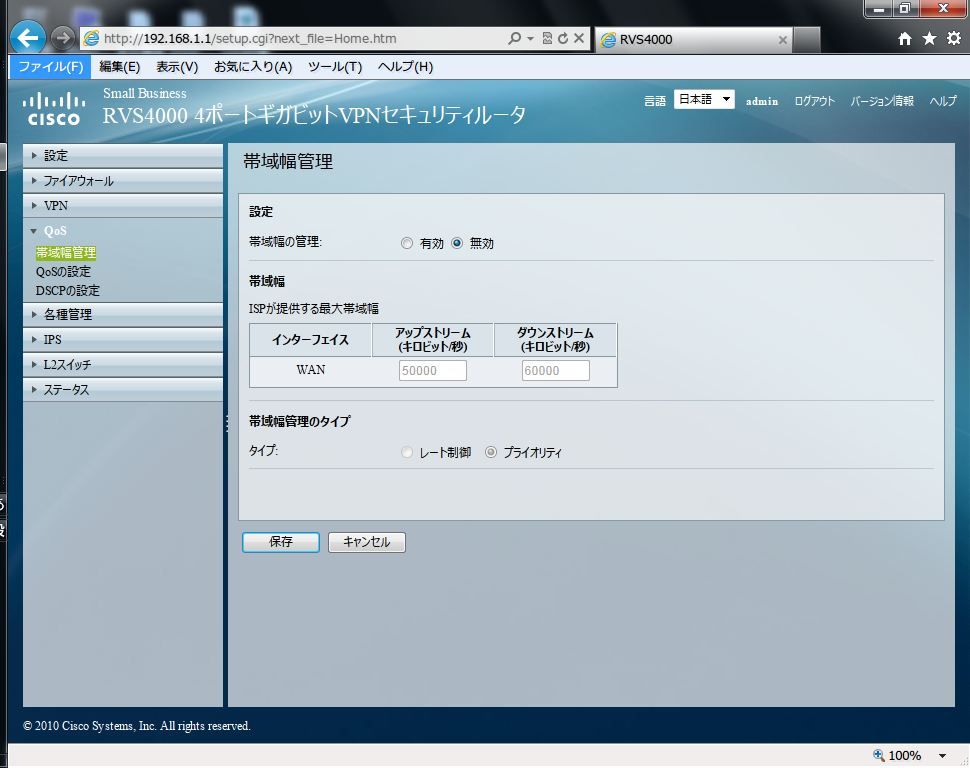Click the キャンセル button
970x768 pixels.
tap(367, 542)
